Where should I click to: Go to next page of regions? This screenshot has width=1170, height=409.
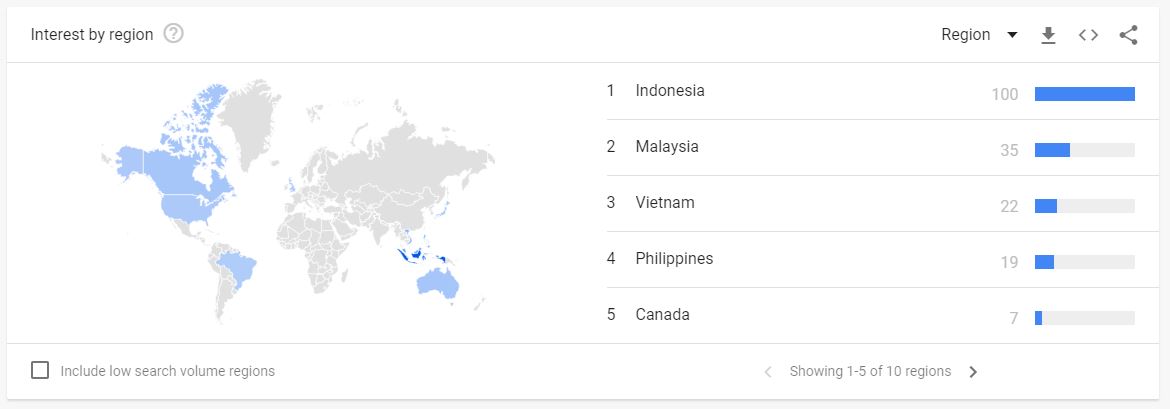(x=973, y=372)
